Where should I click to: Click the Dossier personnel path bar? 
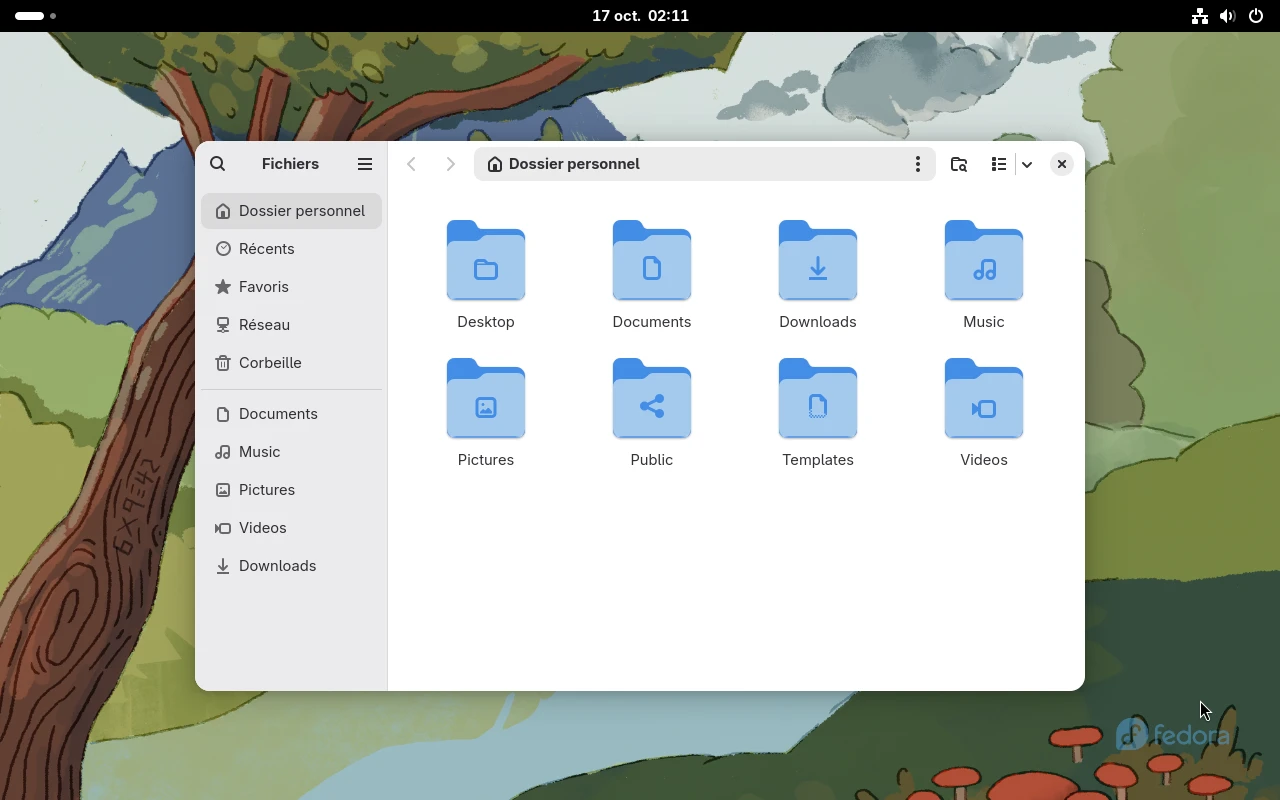pos(704,164)
